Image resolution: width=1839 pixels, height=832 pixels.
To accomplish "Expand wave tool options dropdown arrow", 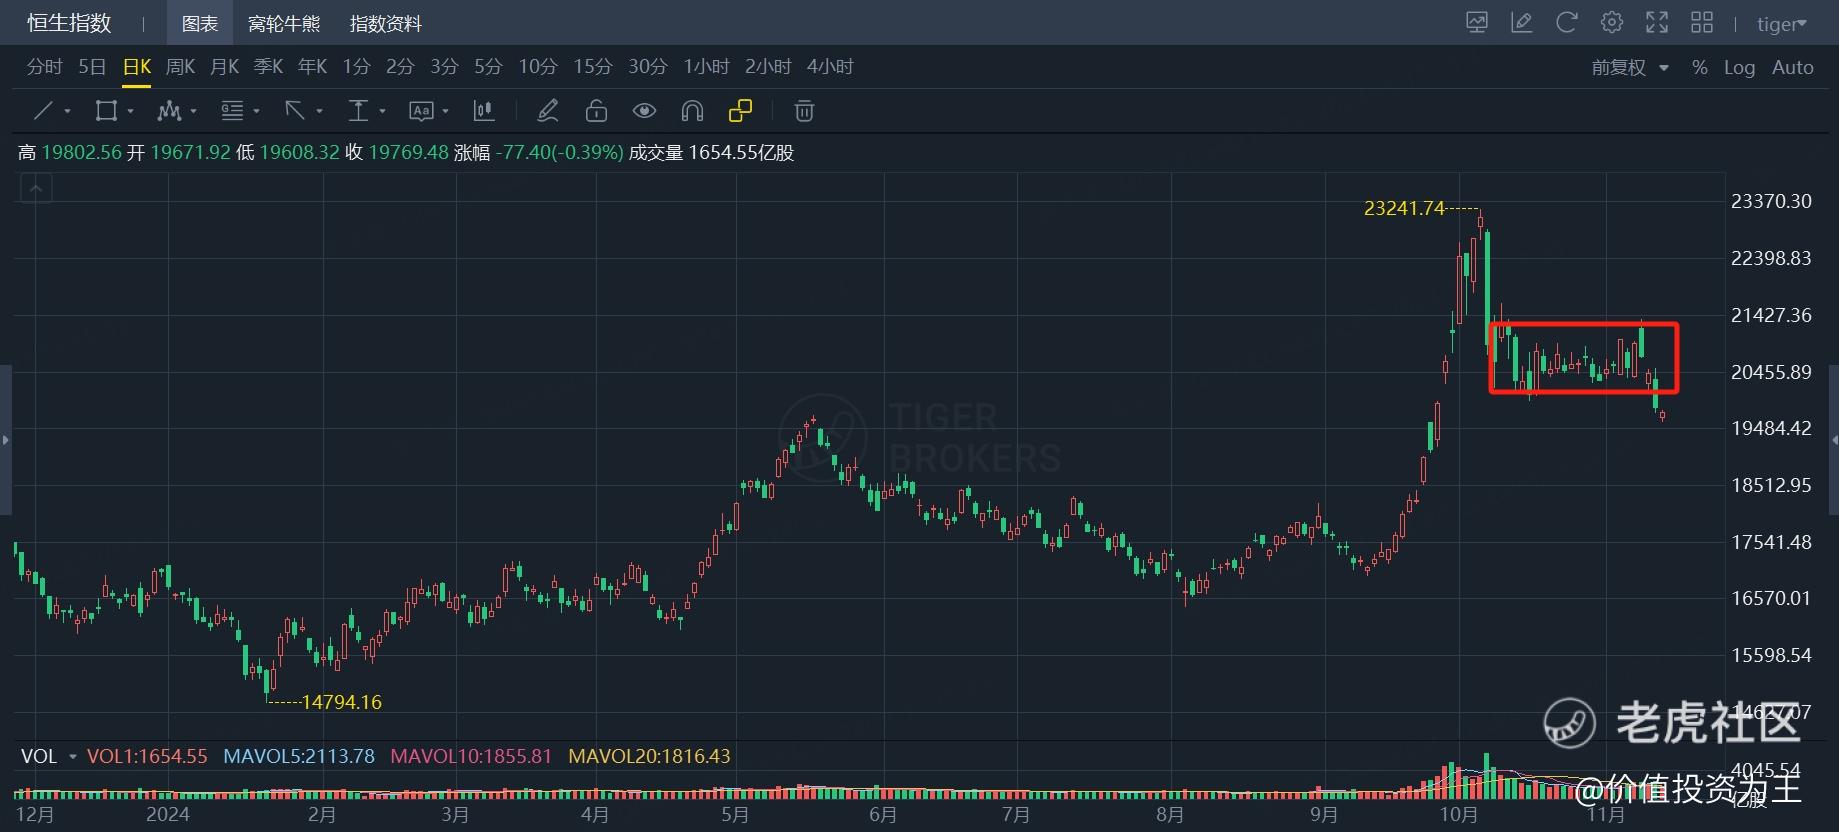I will [193, 112].
